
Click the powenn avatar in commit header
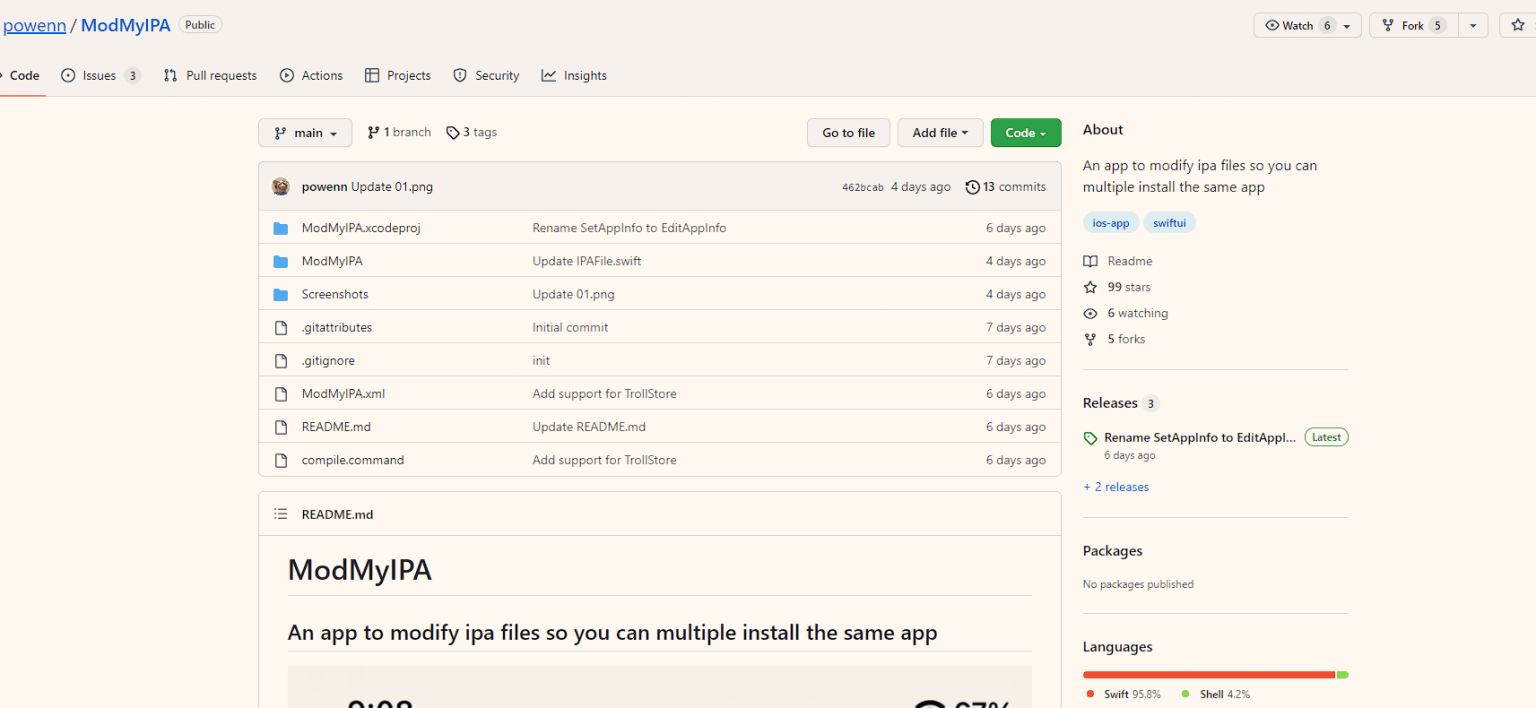click(281, 187)
